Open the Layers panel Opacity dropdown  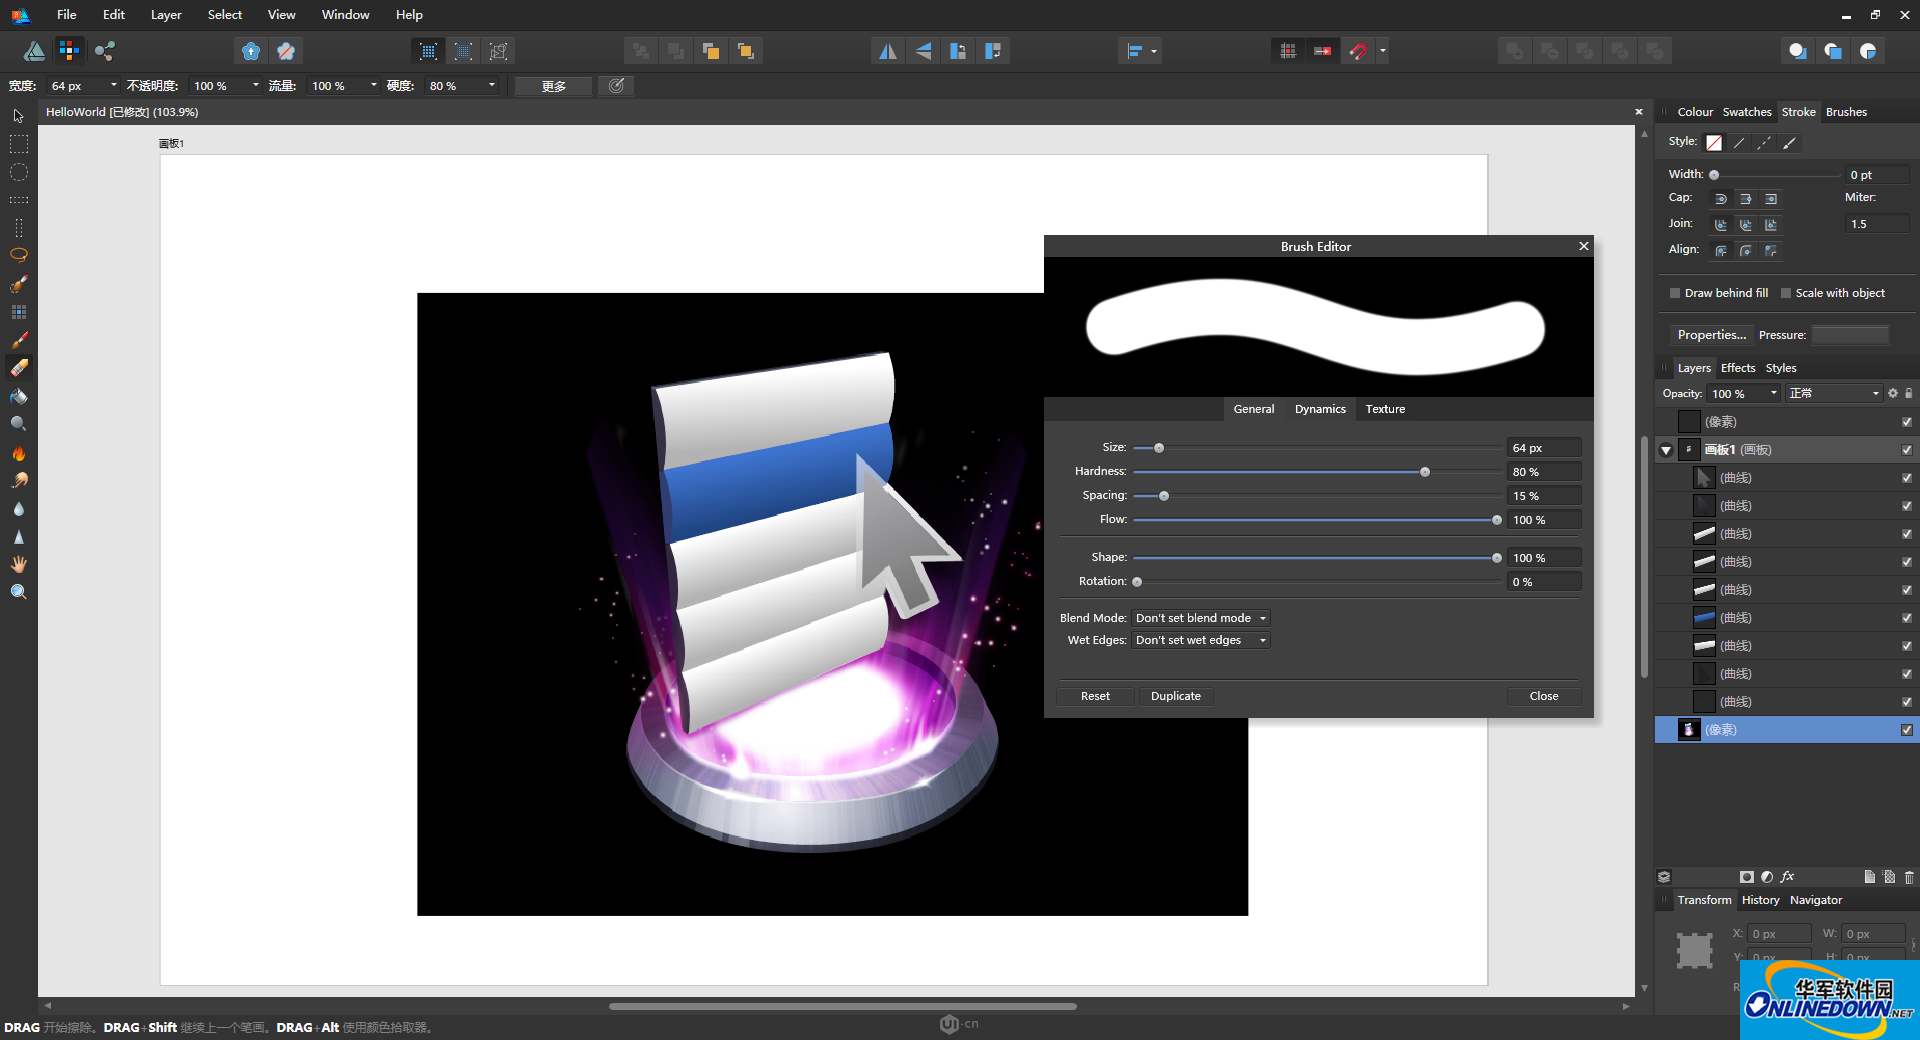pos(1774,393)
